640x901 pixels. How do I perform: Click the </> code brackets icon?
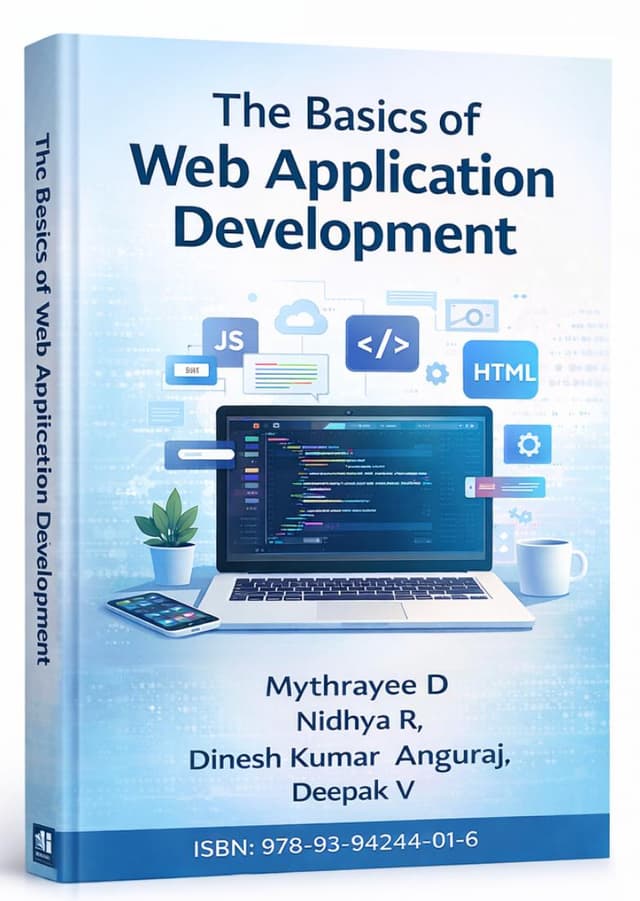tap(383, 344)
